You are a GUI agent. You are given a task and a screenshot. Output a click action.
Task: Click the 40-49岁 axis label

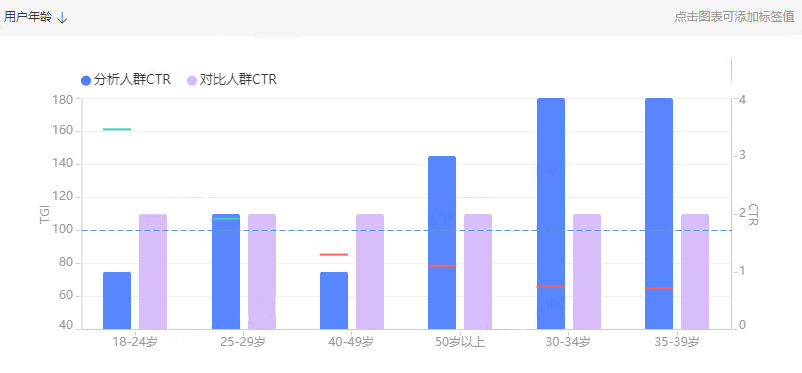click(351, 342)
